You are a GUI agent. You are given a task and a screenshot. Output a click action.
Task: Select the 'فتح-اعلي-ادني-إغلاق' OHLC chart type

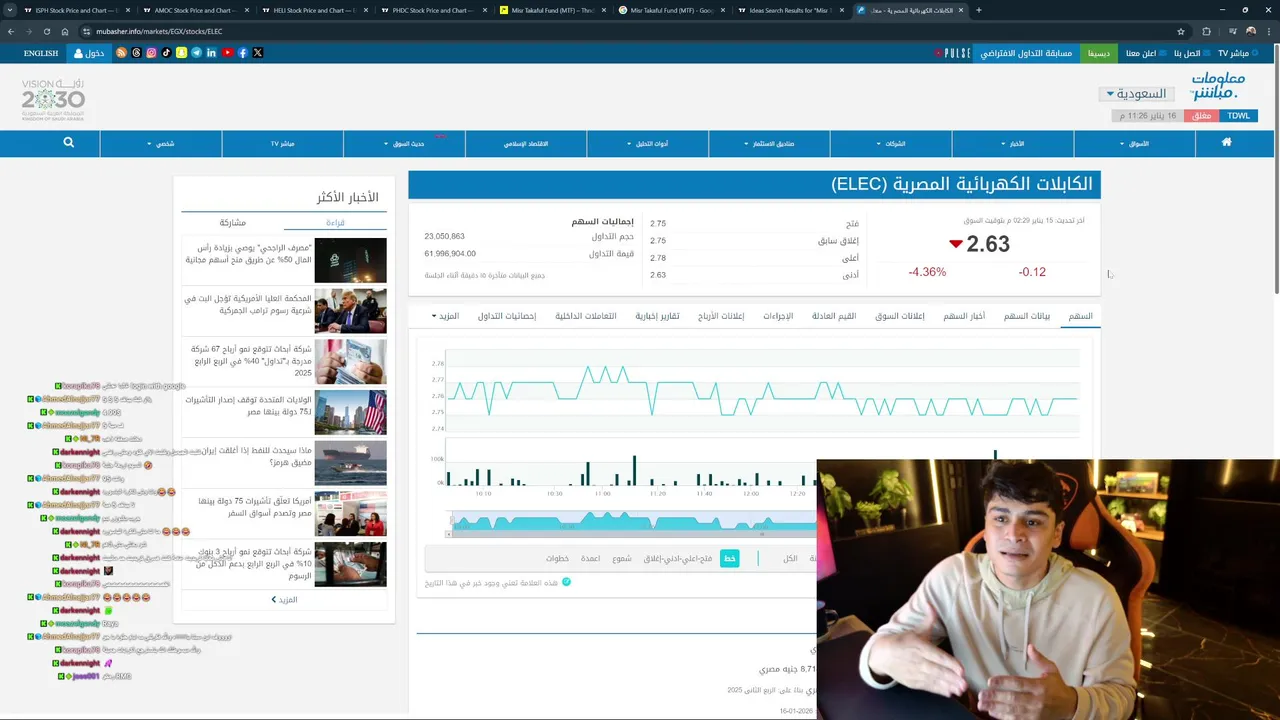point(676,558)
